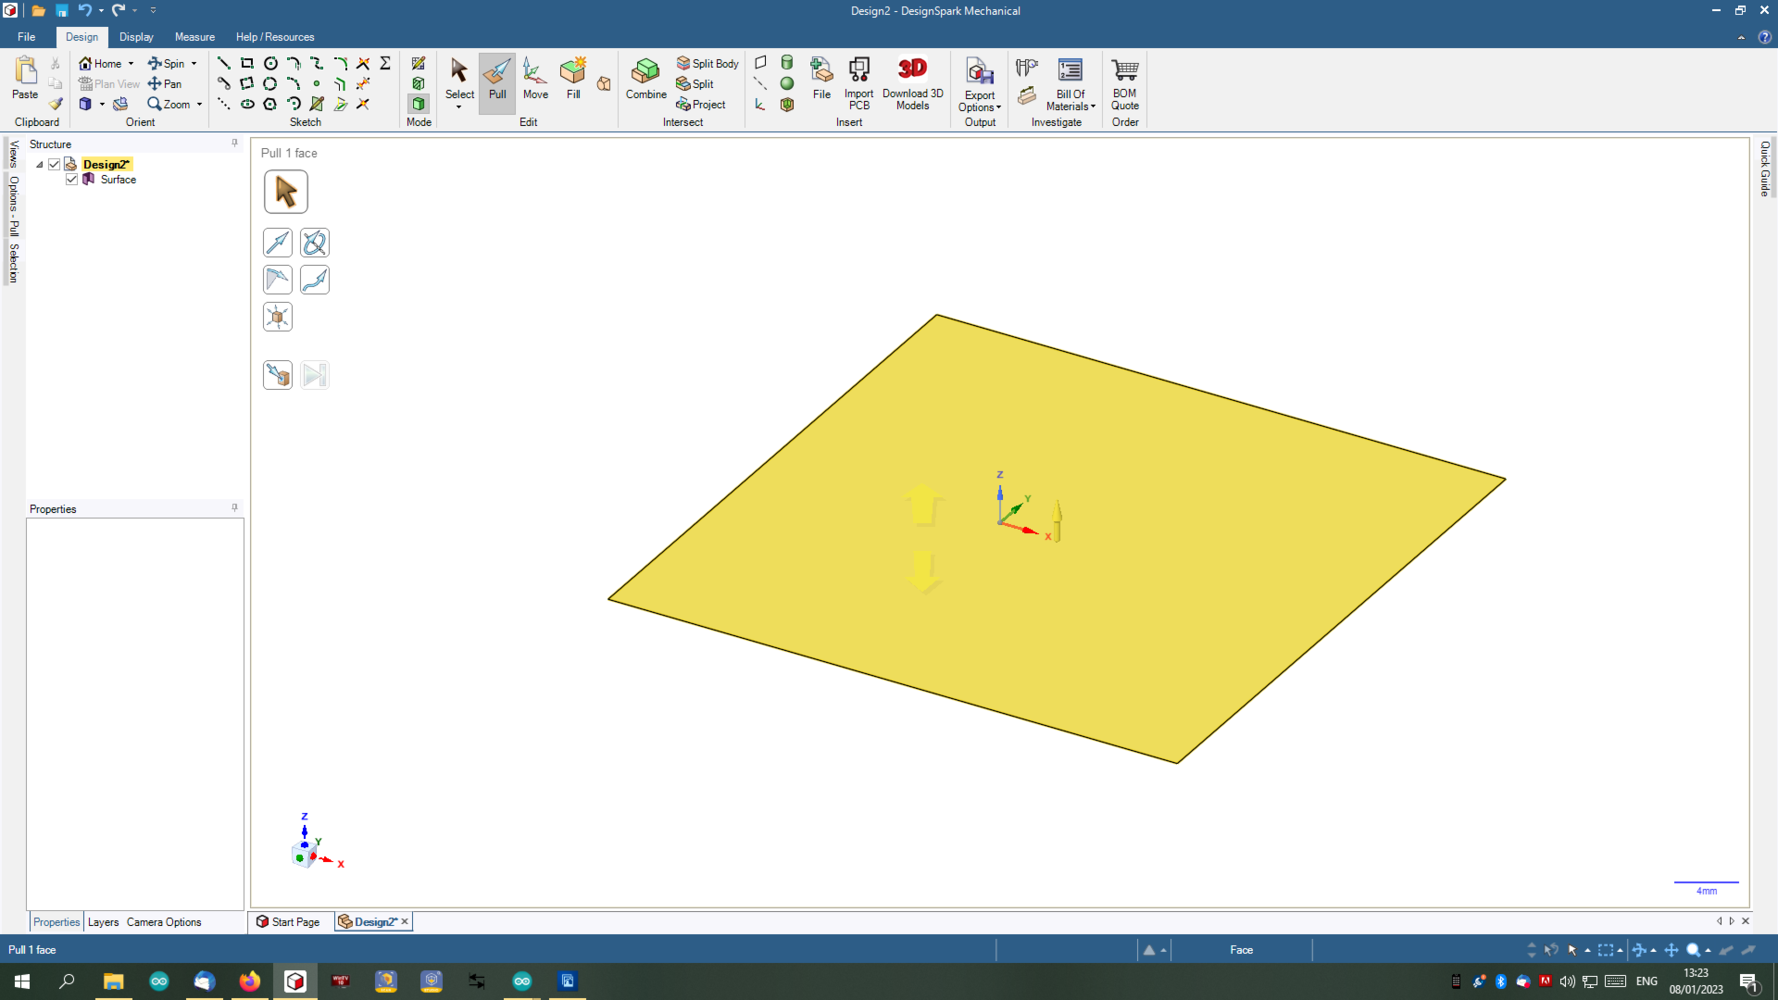Viewport: 1778px width, 1000px height.
Task: Switch to the Start Page tab
Action: (x=288, y=922)
